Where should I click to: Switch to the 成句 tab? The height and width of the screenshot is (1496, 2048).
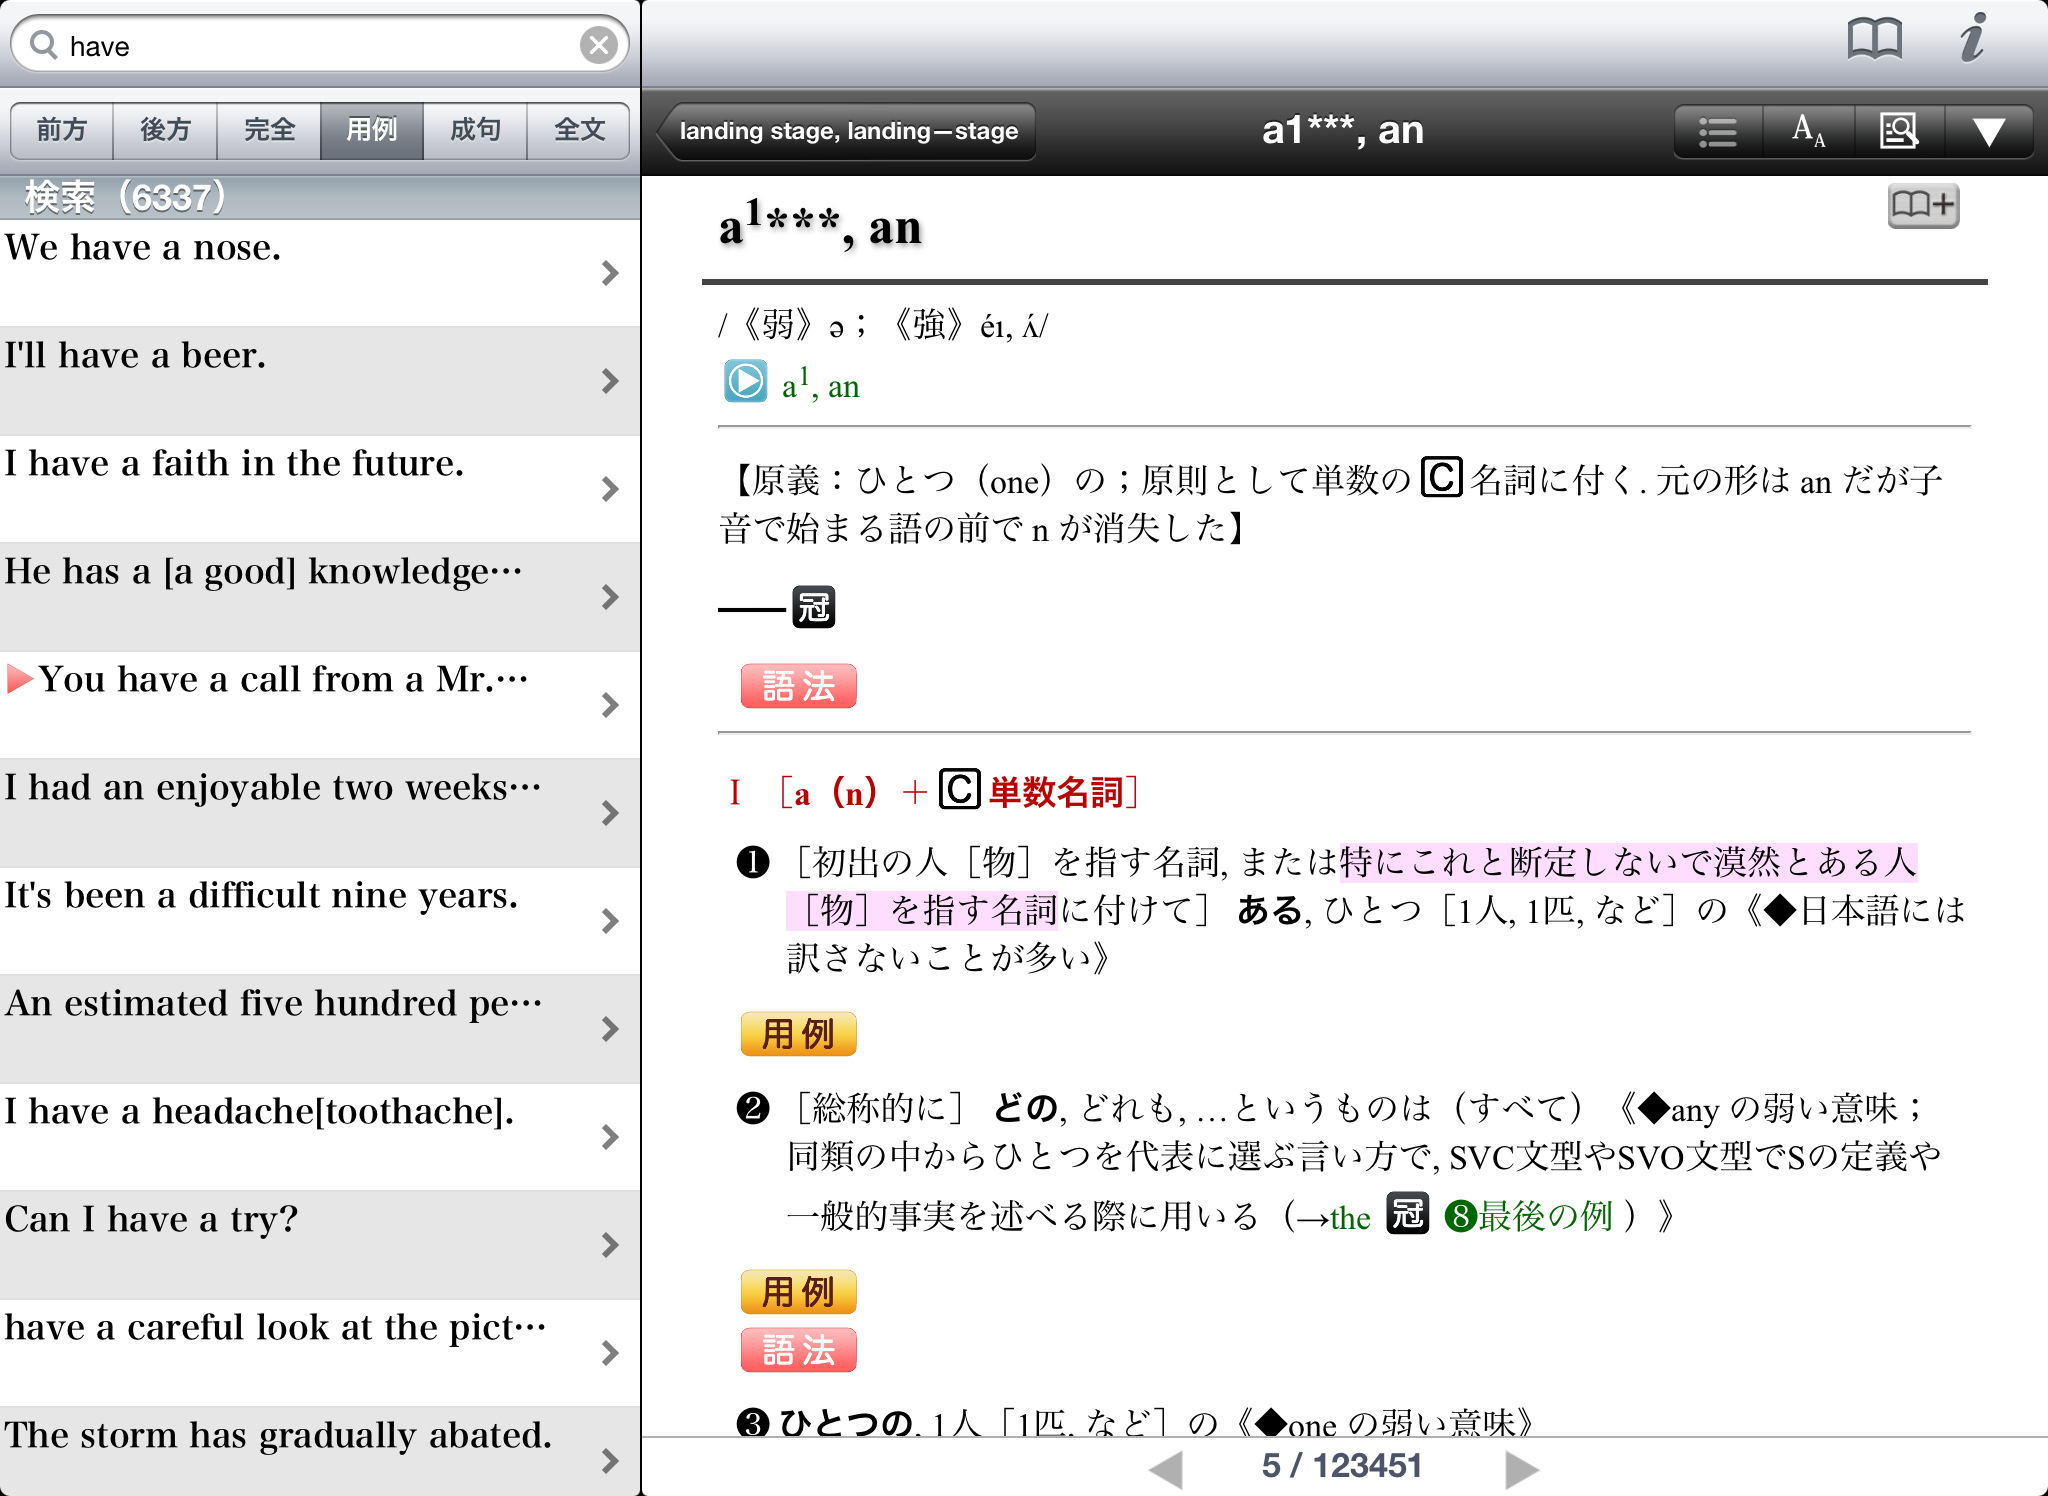pos(475,130)
